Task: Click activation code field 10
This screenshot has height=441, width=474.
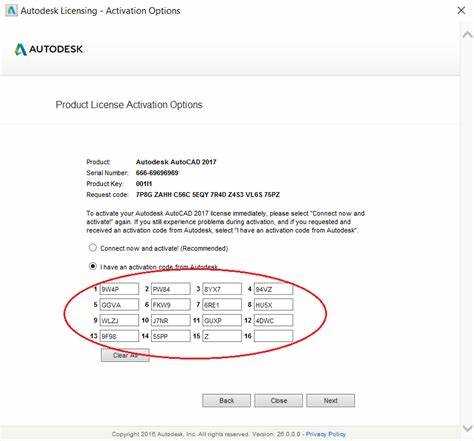Action: (171, 320)
